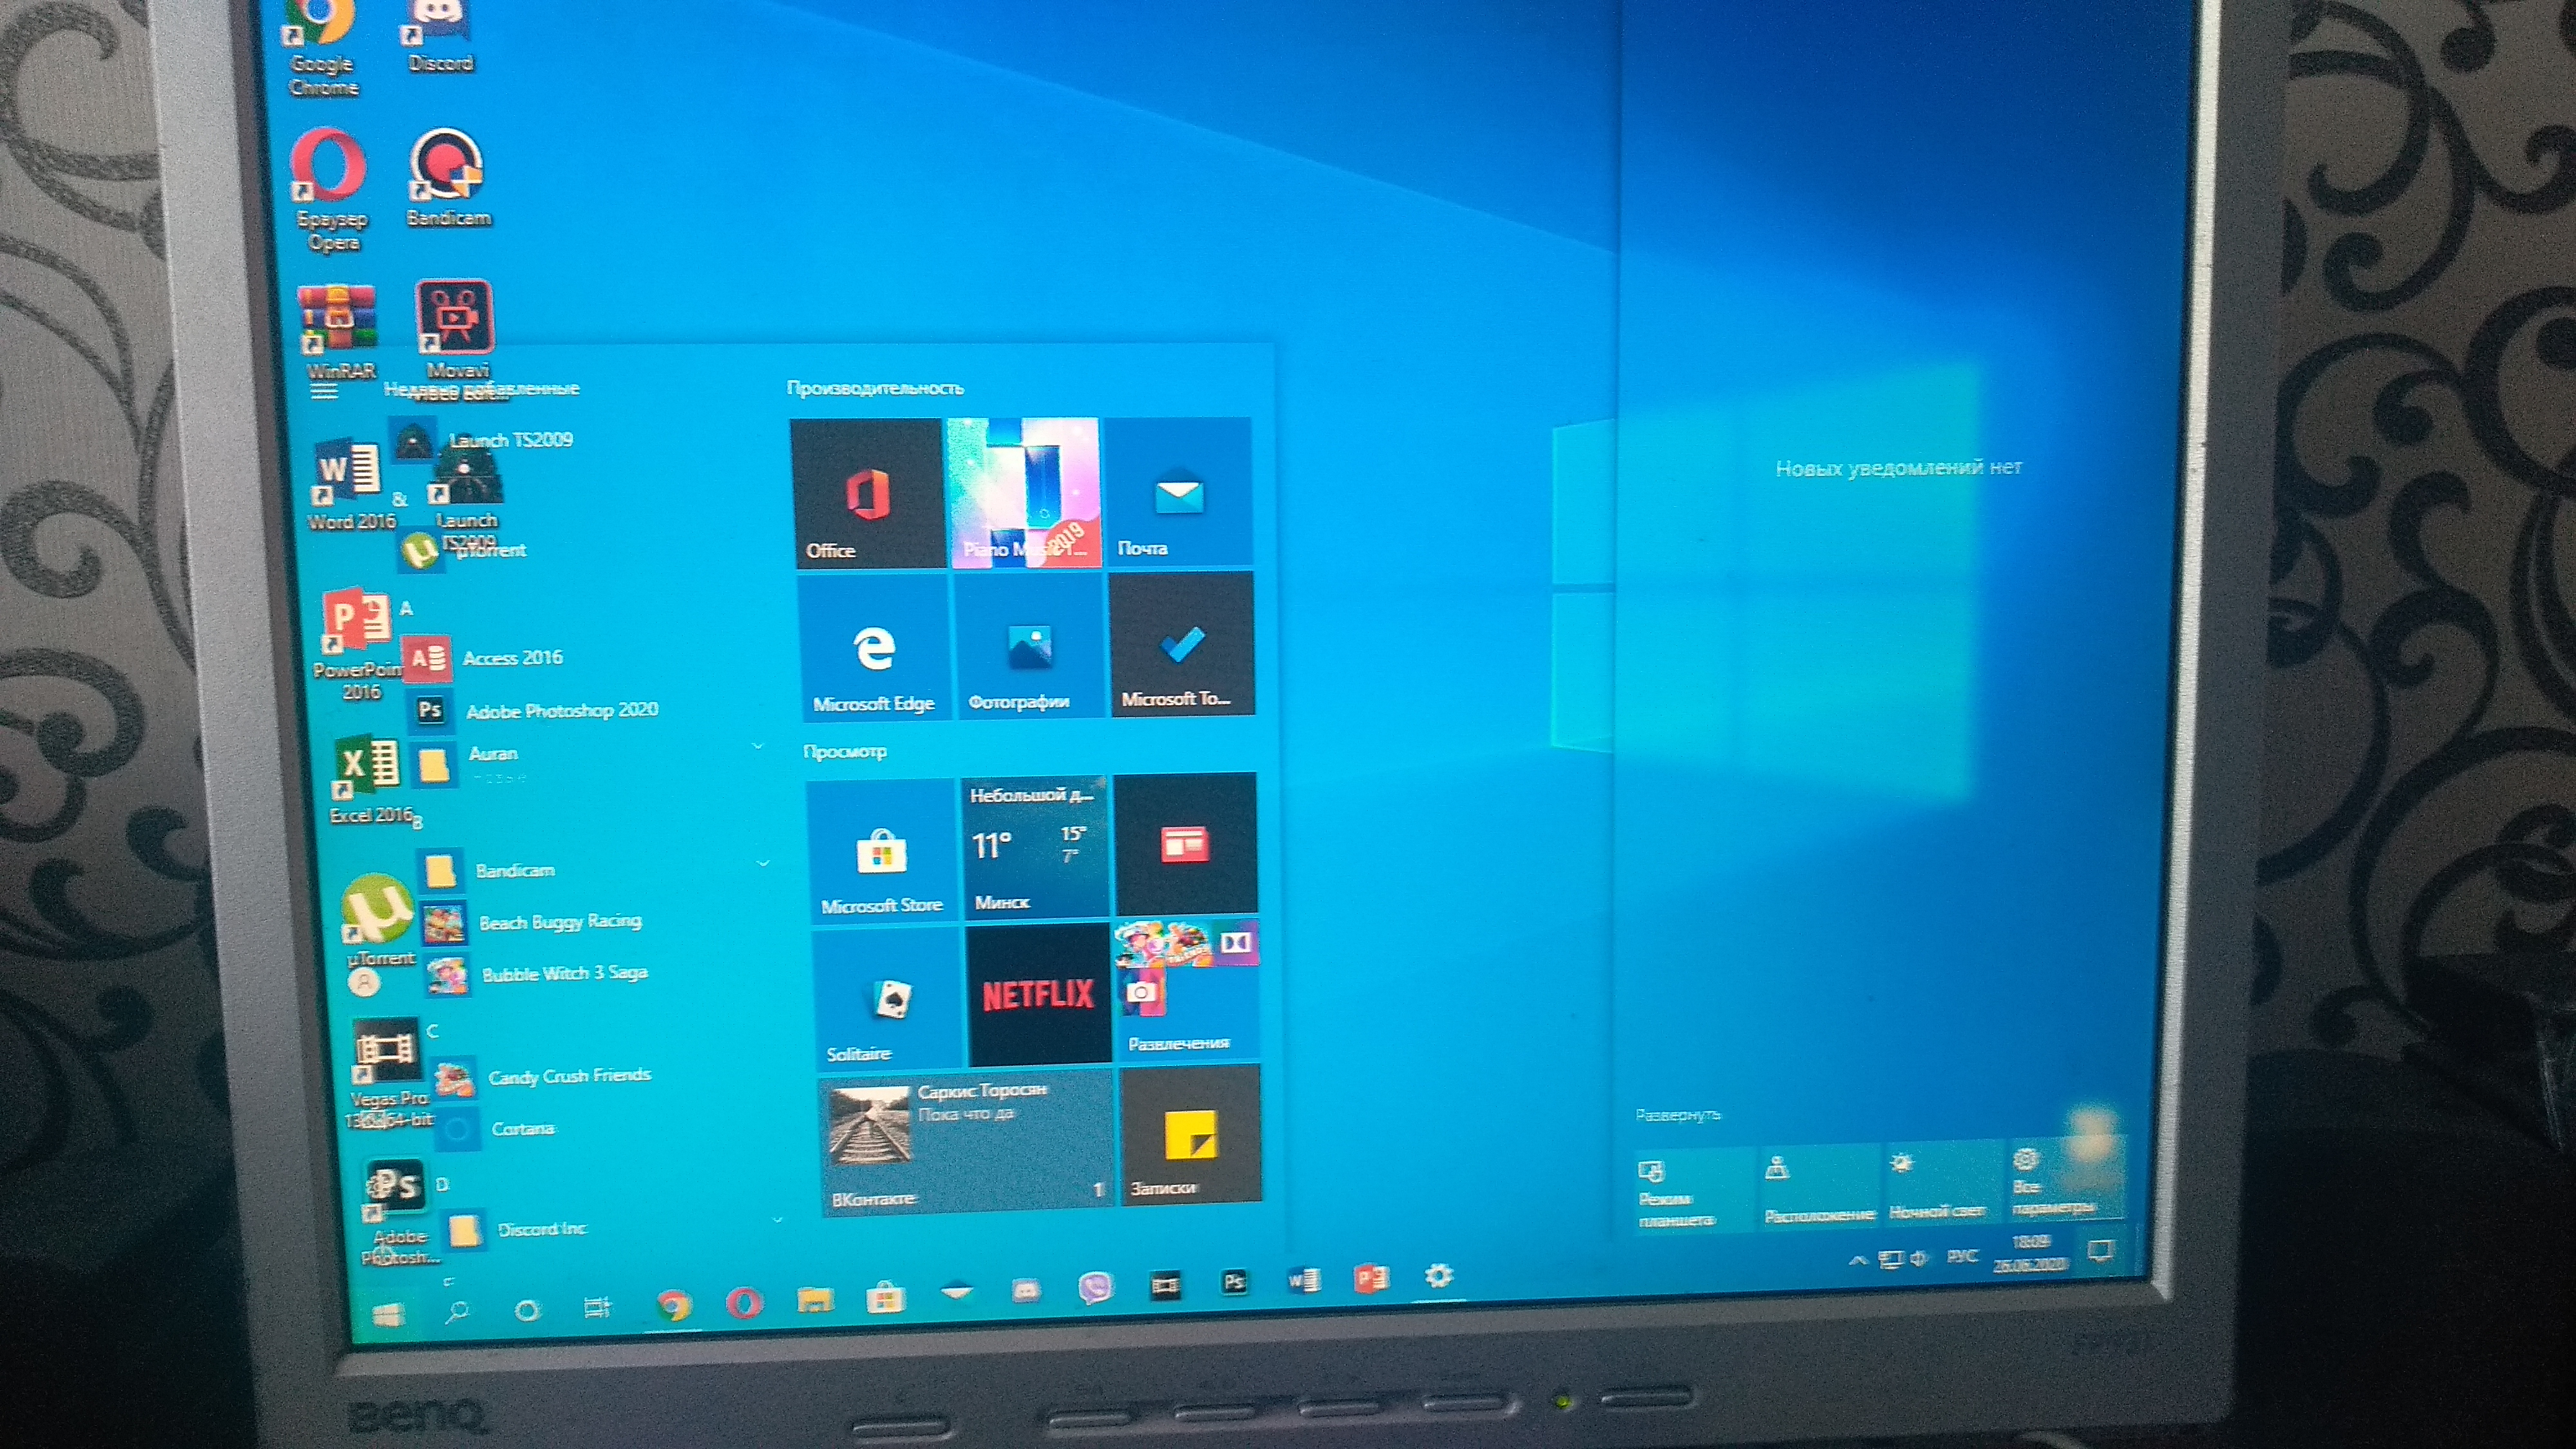
Task: Click the Start menu hamburger icon
Action: pos(324,392)
